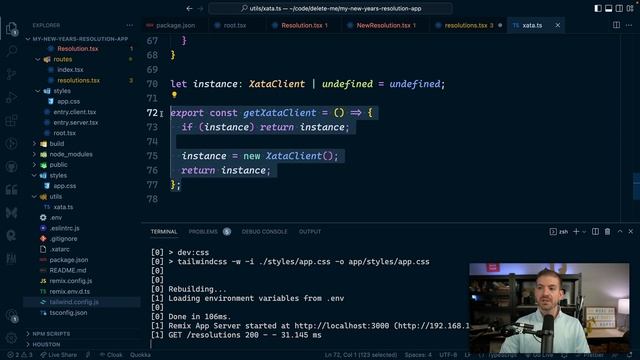Image resolution: width=640 pixels, height=360 pixels.
Task: Open the Search view icon
Action: click(x=11, y=51)
